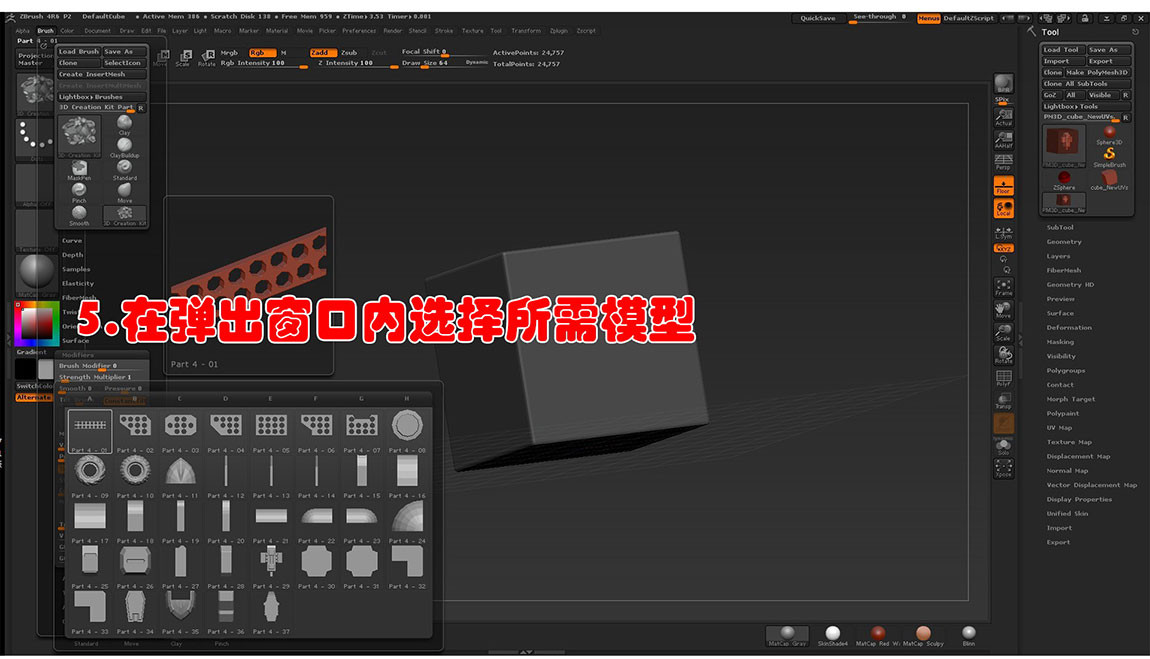Select the ClayBuildup brush icon
This screenshot has height=659, width=1150.
tap(125, 147)
